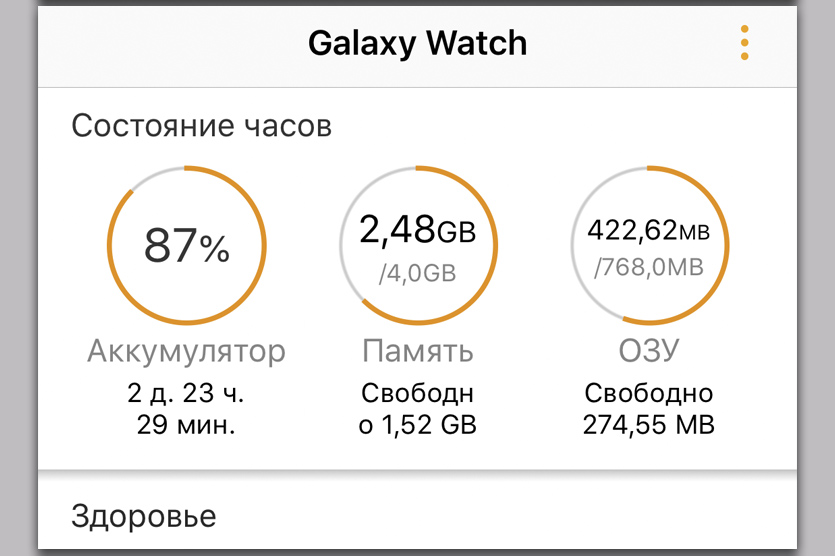Tap the Свободно 274,55 MB free RAM text

(649, 409)
